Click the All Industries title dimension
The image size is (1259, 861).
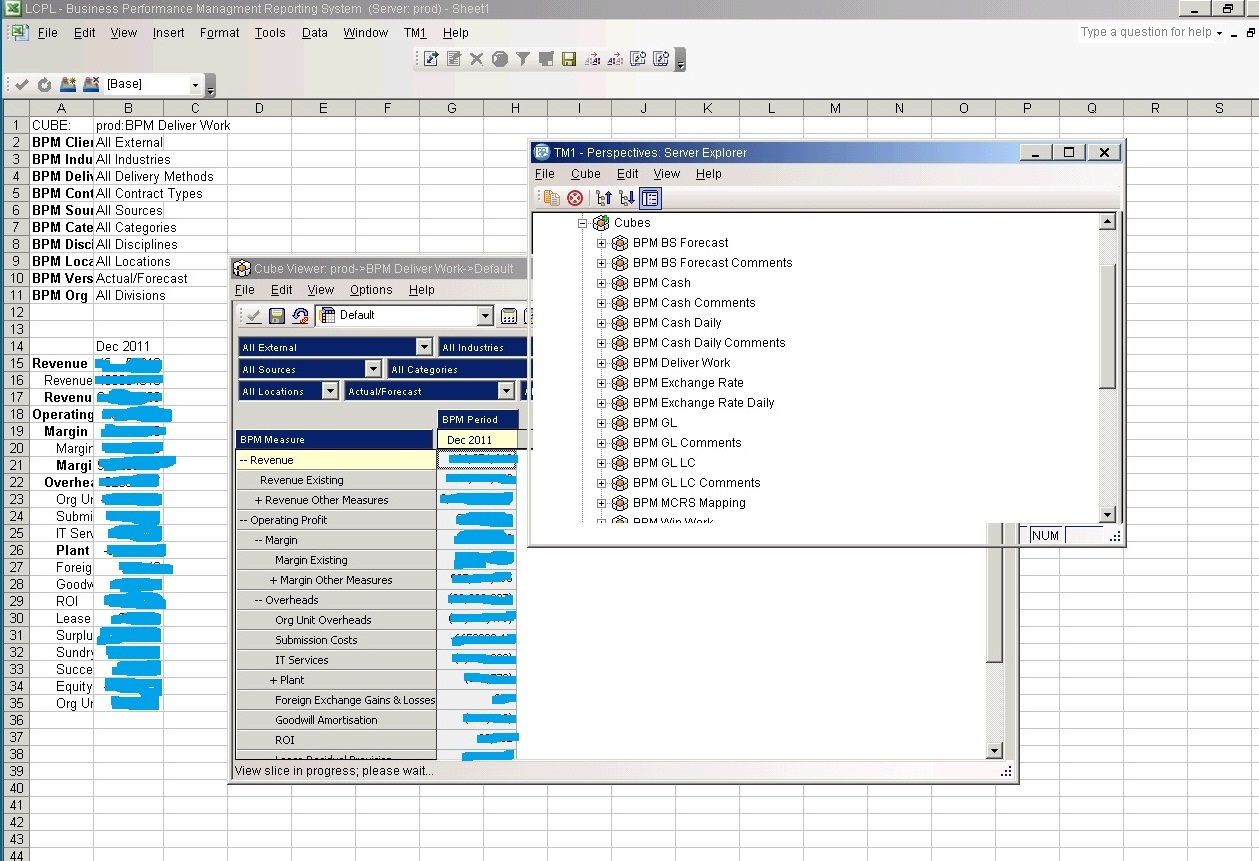click(483, 347)
